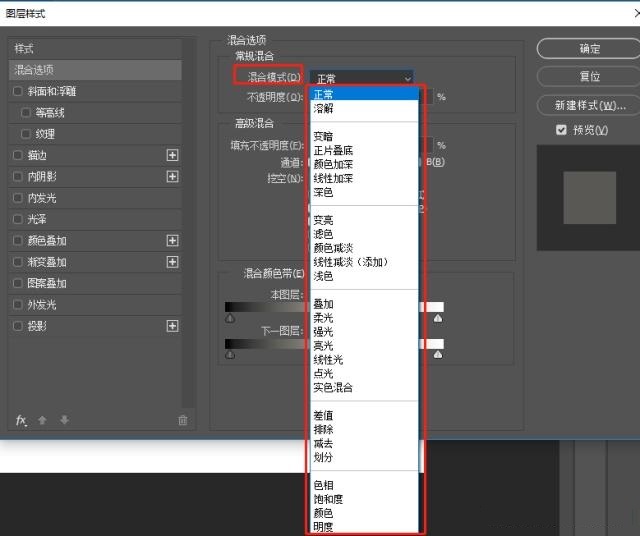Add another 渐变叠加 effect with its plus icon

[172, 262]
